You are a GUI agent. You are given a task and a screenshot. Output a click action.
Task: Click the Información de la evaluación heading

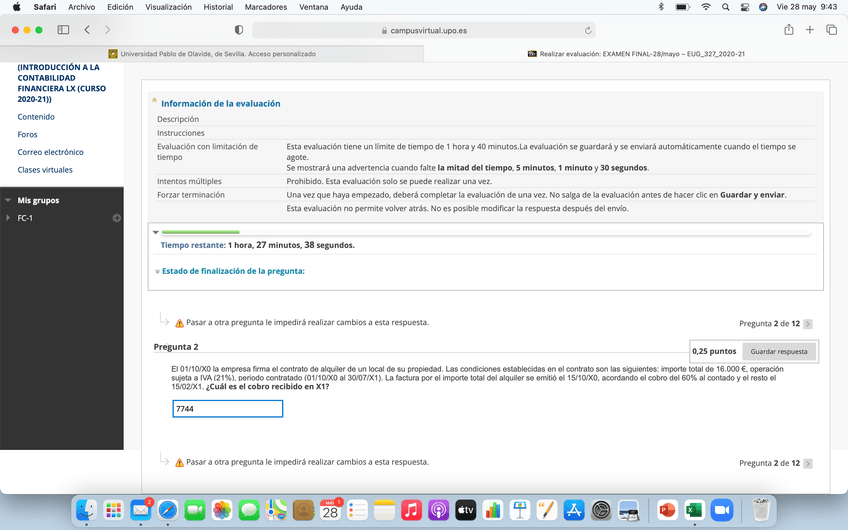coord(221,103)
